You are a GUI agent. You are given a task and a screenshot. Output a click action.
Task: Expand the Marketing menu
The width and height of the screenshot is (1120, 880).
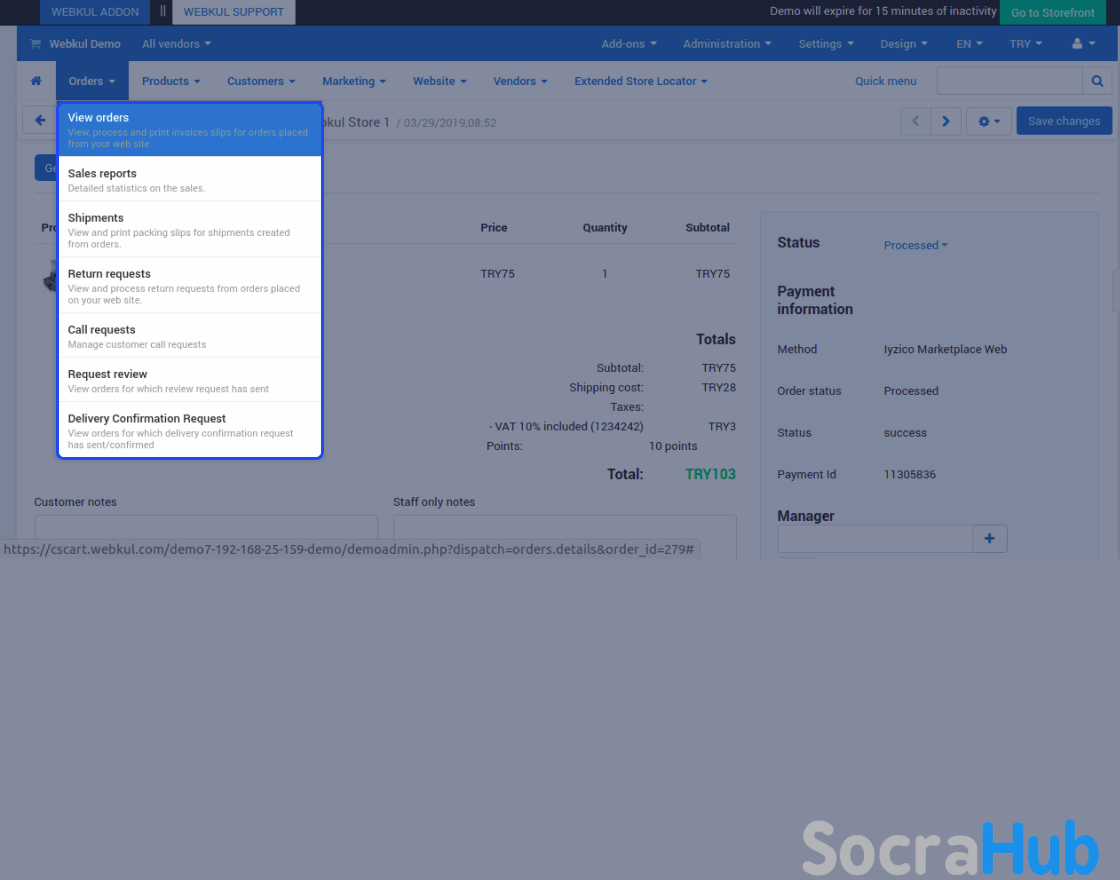(x=354, y=81)
